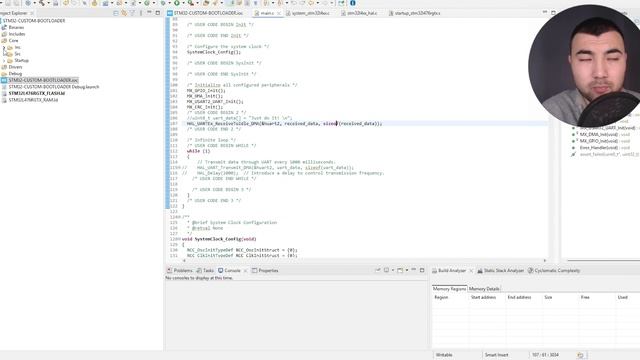Expand the Startup folder chevron

(x=4, y=60)
